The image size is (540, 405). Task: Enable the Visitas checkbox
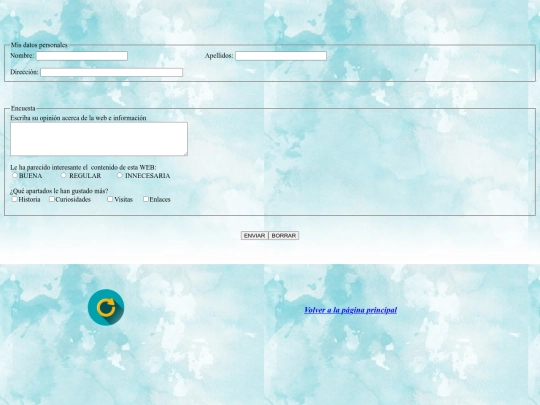pyautogui.click(x=110, y=199)
